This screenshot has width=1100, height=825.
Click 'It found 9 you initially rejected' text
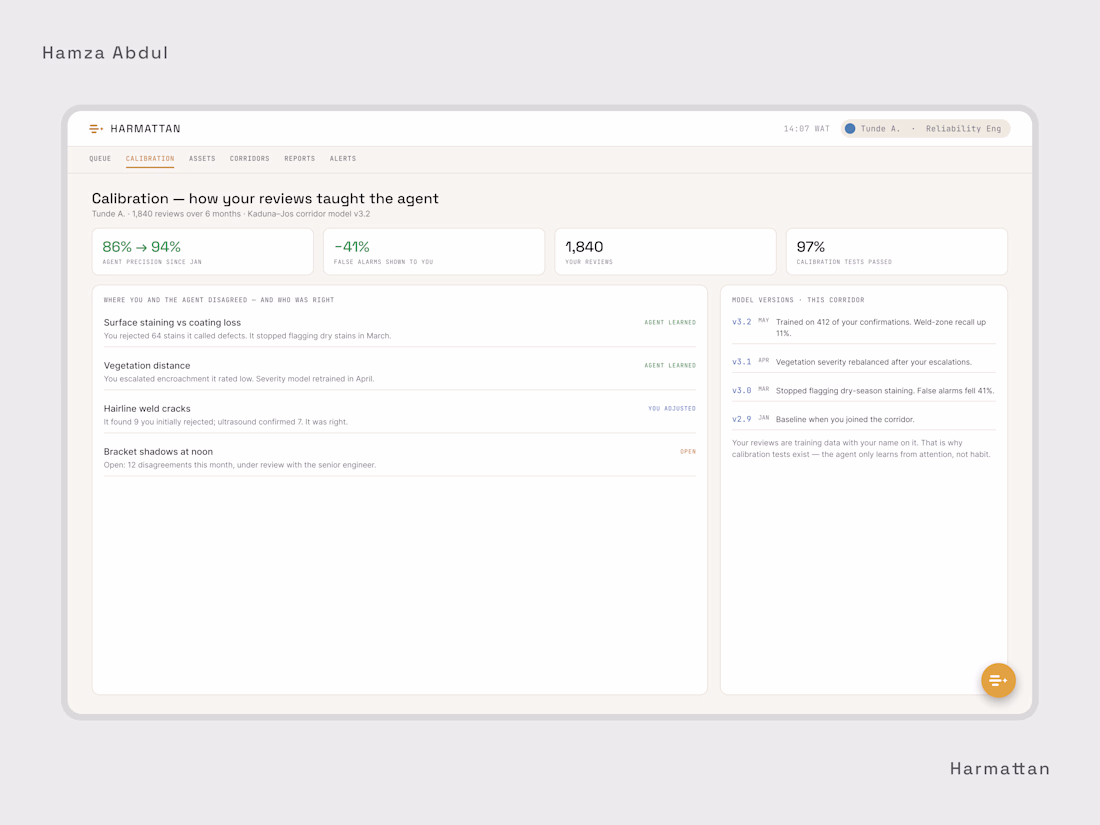coord(226,422)
